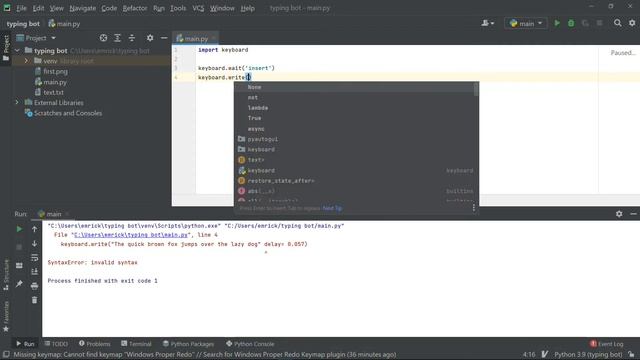Click the up arrow in Run panel
Viewport: 640px width, 360px height.
(x=34, y=229)
